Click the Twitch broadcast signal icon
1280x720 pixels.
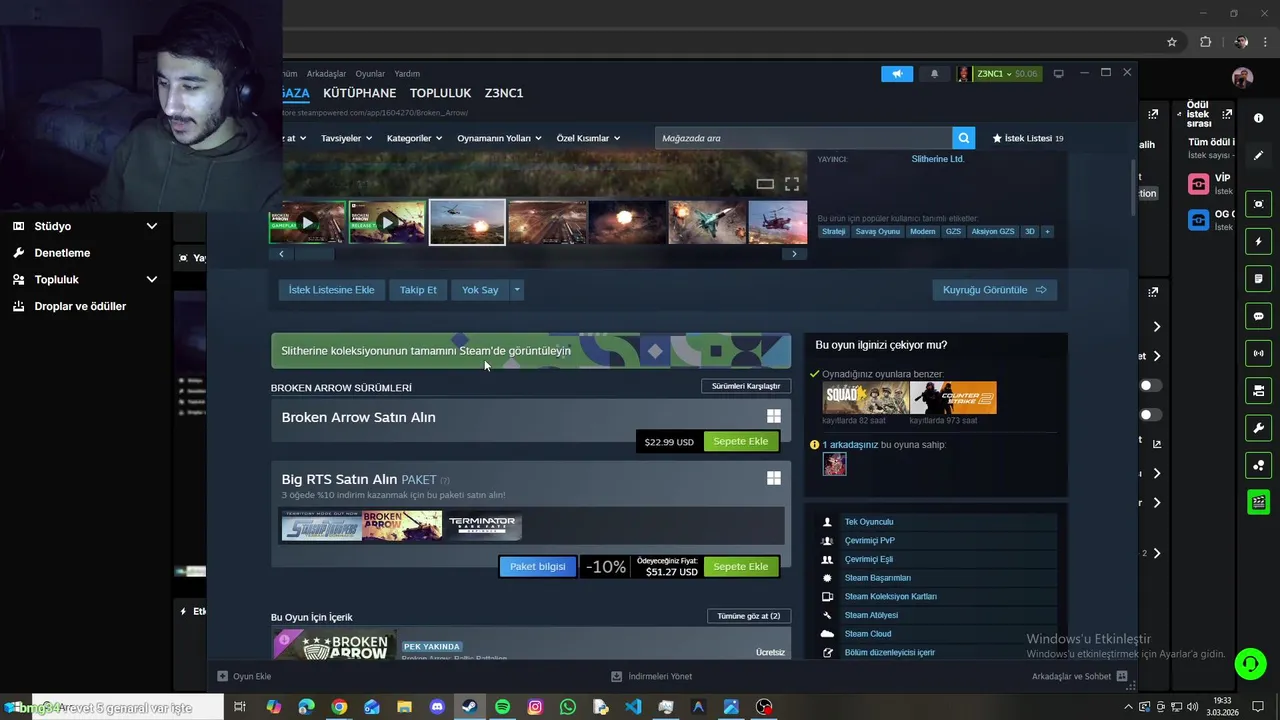(1259, 353)
